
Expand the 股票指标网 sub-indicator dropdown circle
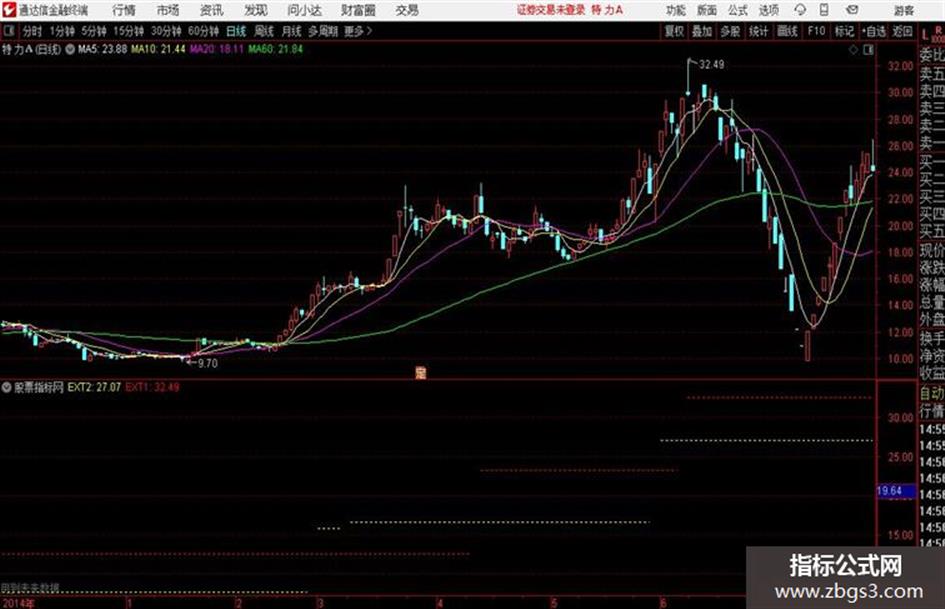click(7, 387)
